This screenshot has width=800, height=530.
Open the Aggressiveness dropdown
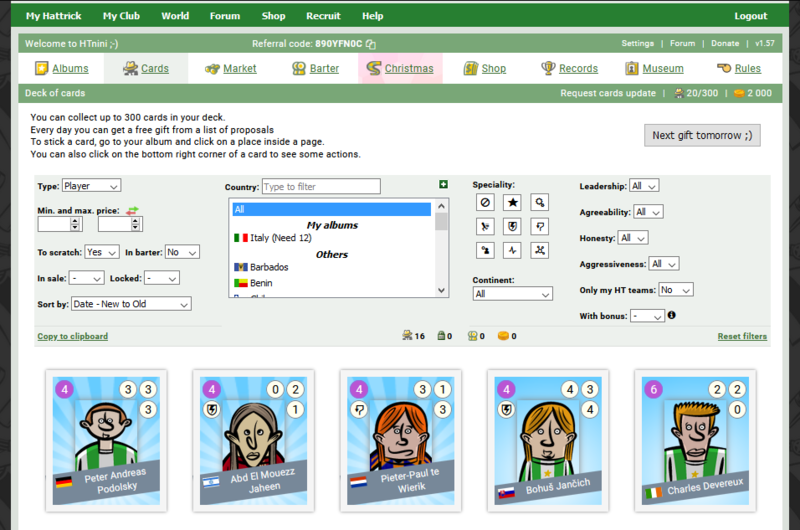pos(664,264)
